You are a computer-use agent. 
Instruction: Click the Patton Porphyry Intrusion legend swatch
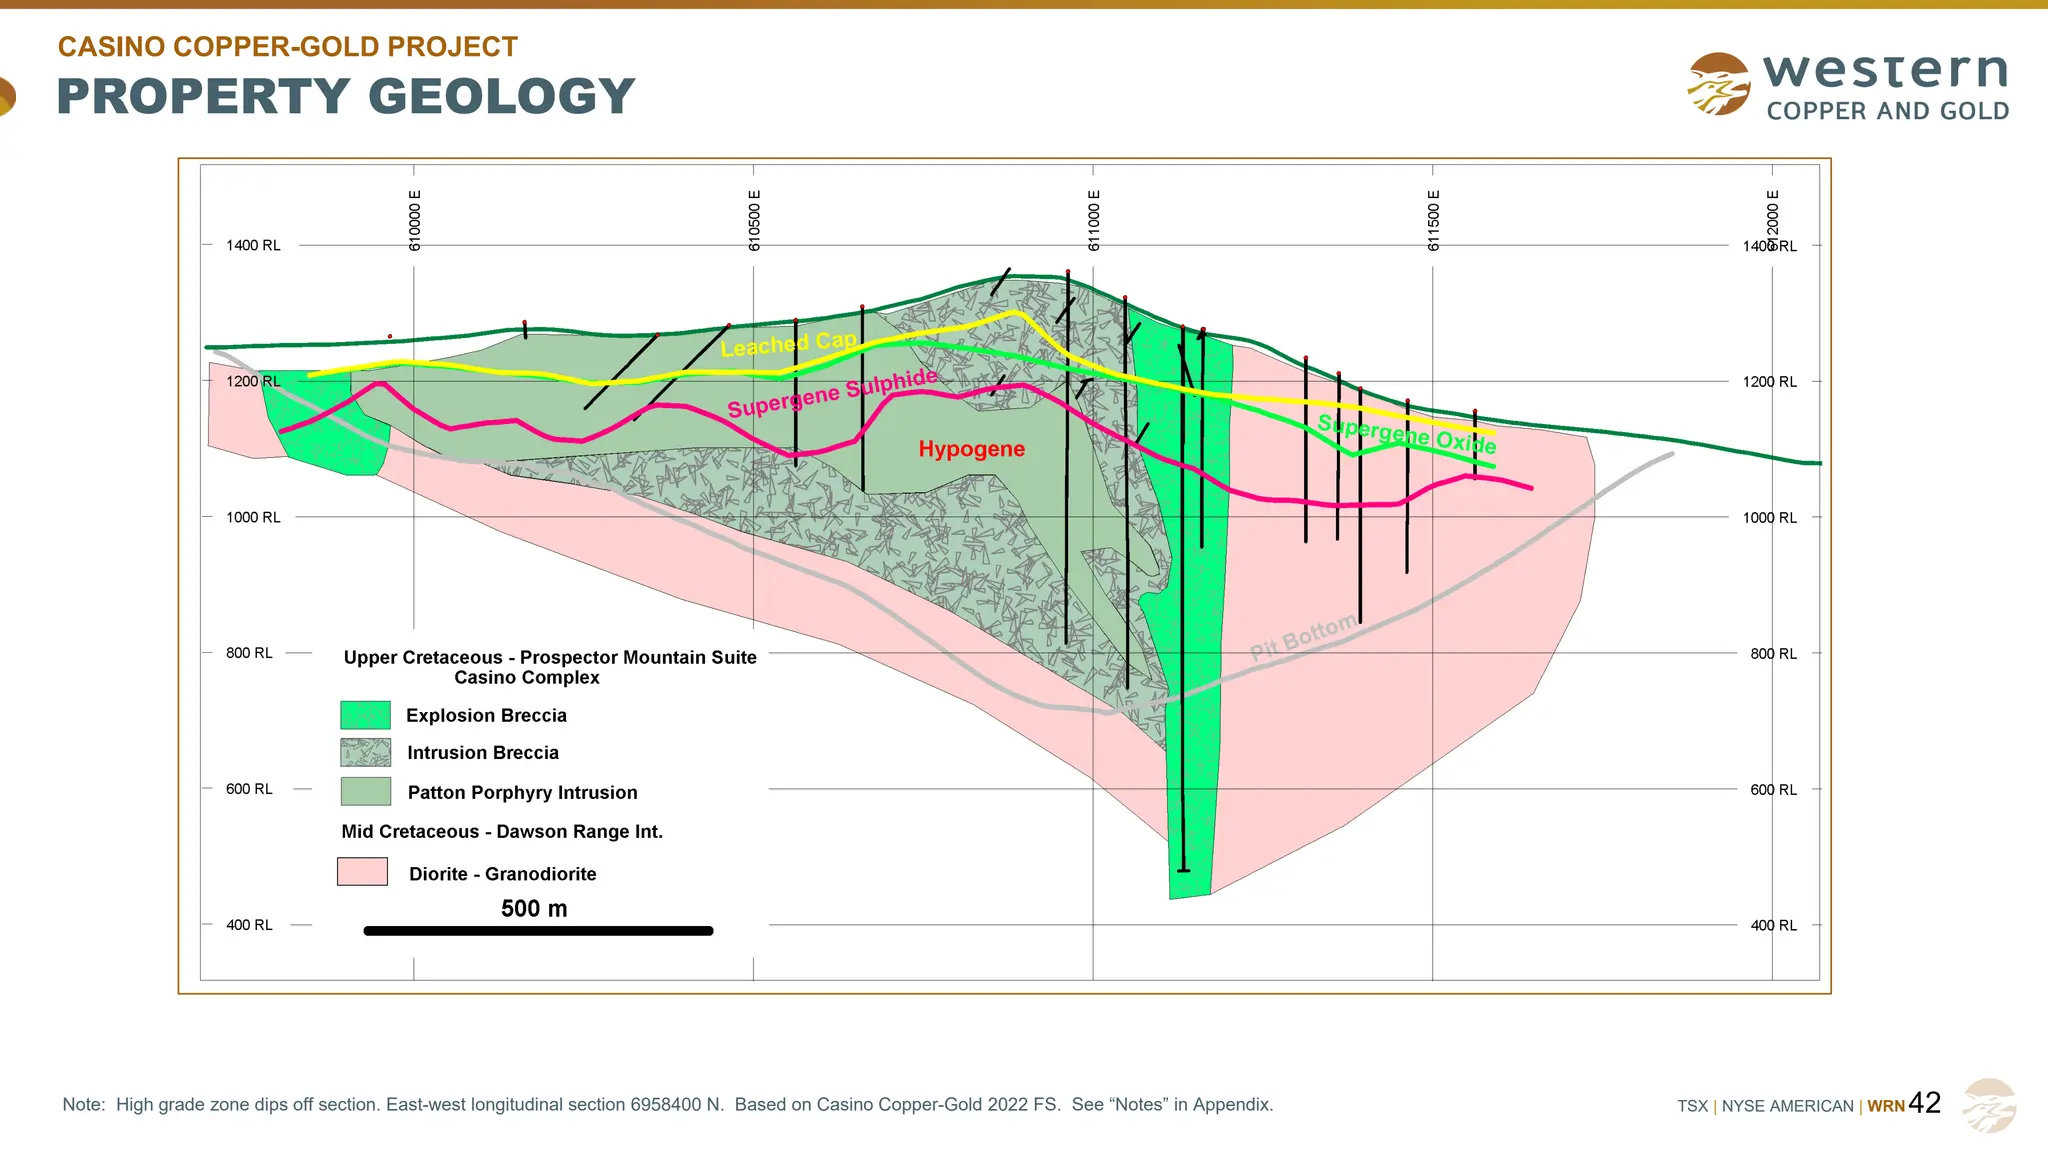[365, 791]
